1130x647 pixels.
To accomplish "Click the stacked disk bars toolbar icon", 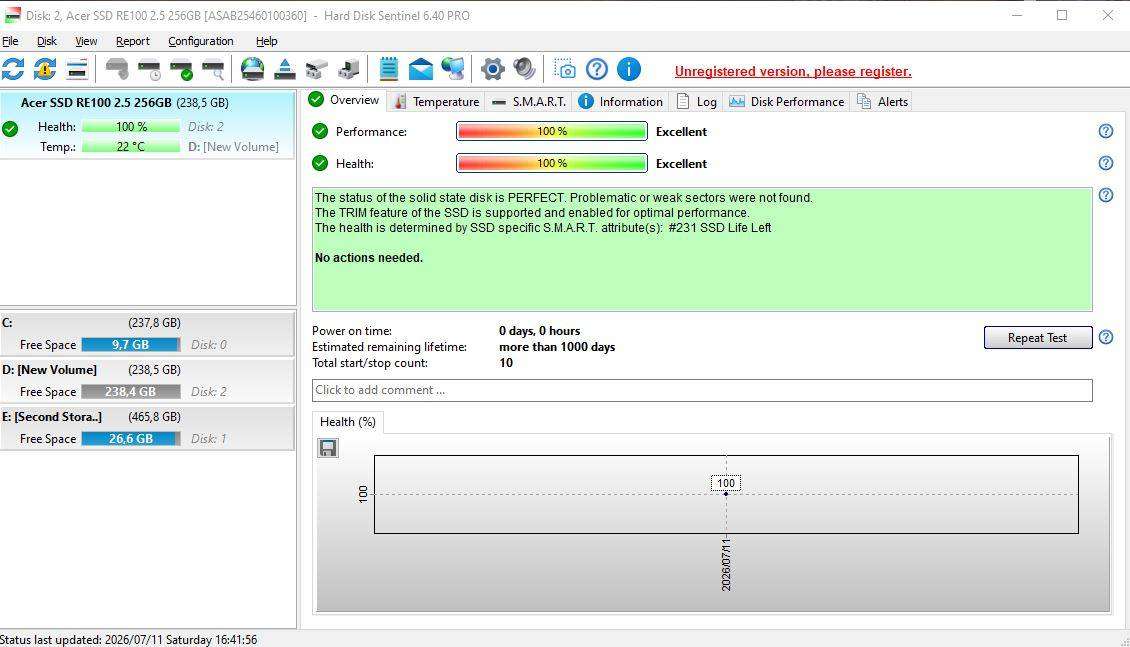I will [x=76, y=69].
